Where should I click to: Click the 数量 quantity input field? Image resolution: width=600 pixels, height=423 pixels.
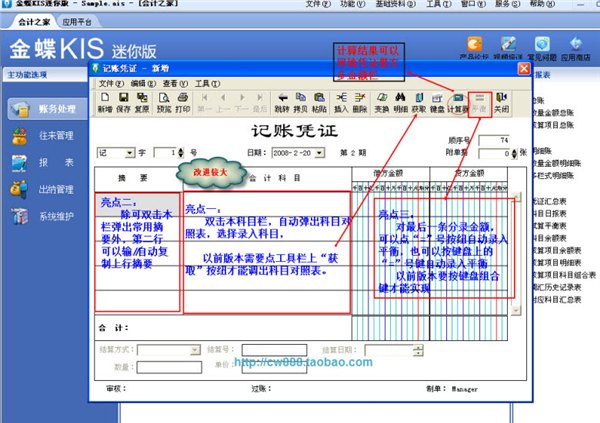[x=169, y=367]
